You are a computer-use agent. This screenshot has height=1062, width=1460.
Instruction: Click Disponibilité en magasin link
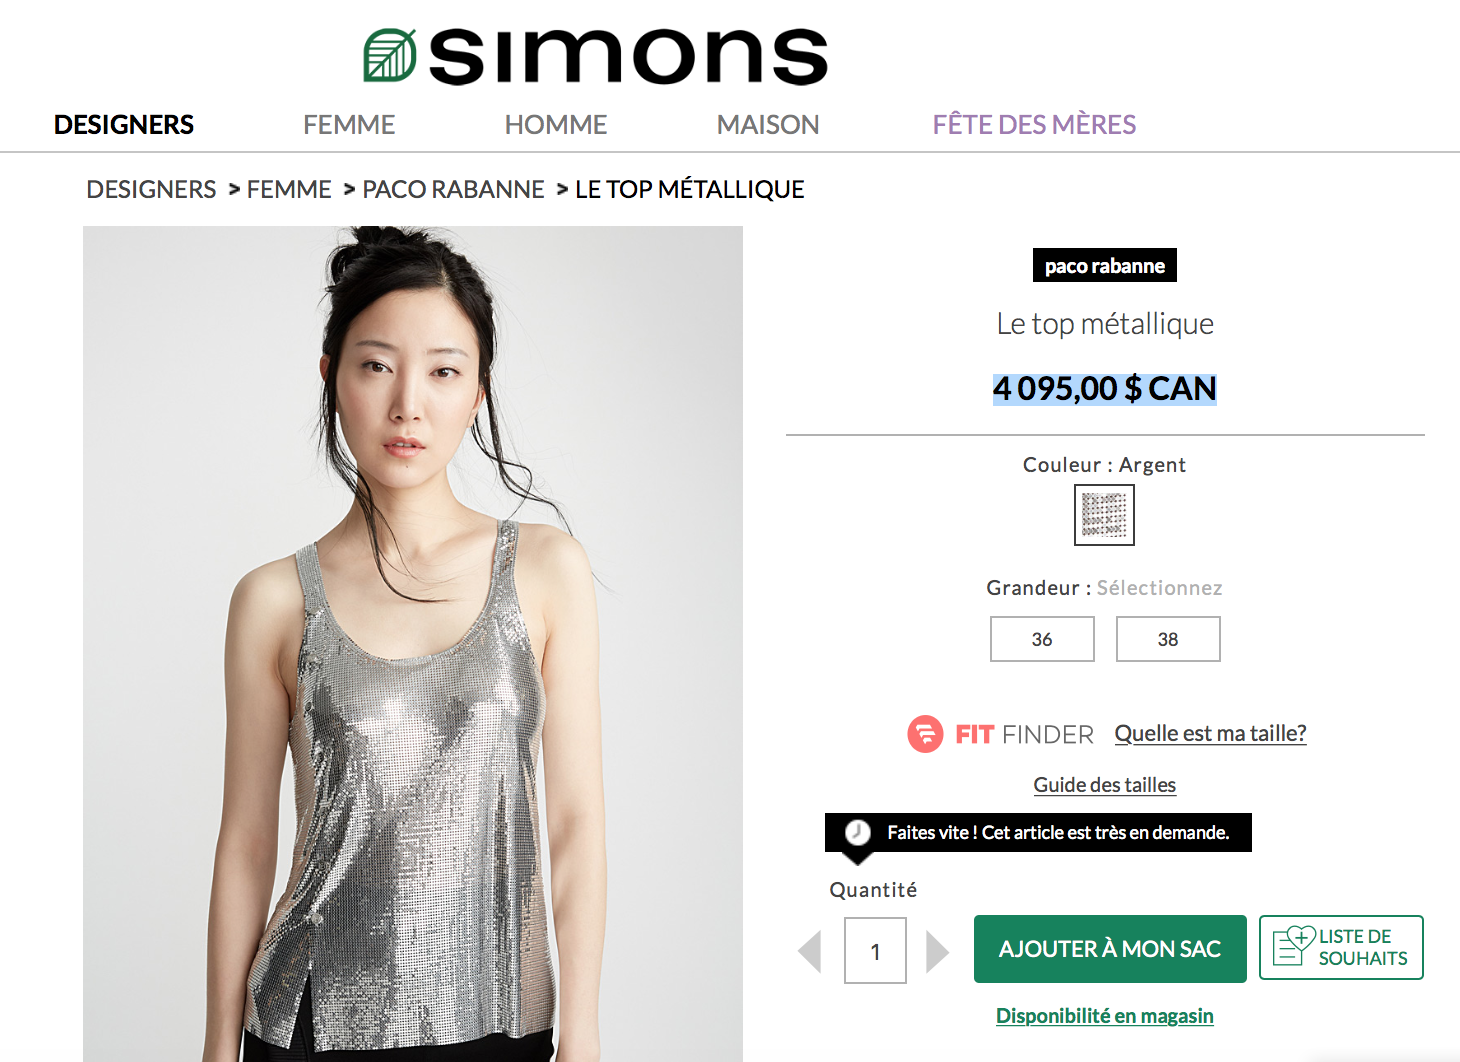1105,1016
